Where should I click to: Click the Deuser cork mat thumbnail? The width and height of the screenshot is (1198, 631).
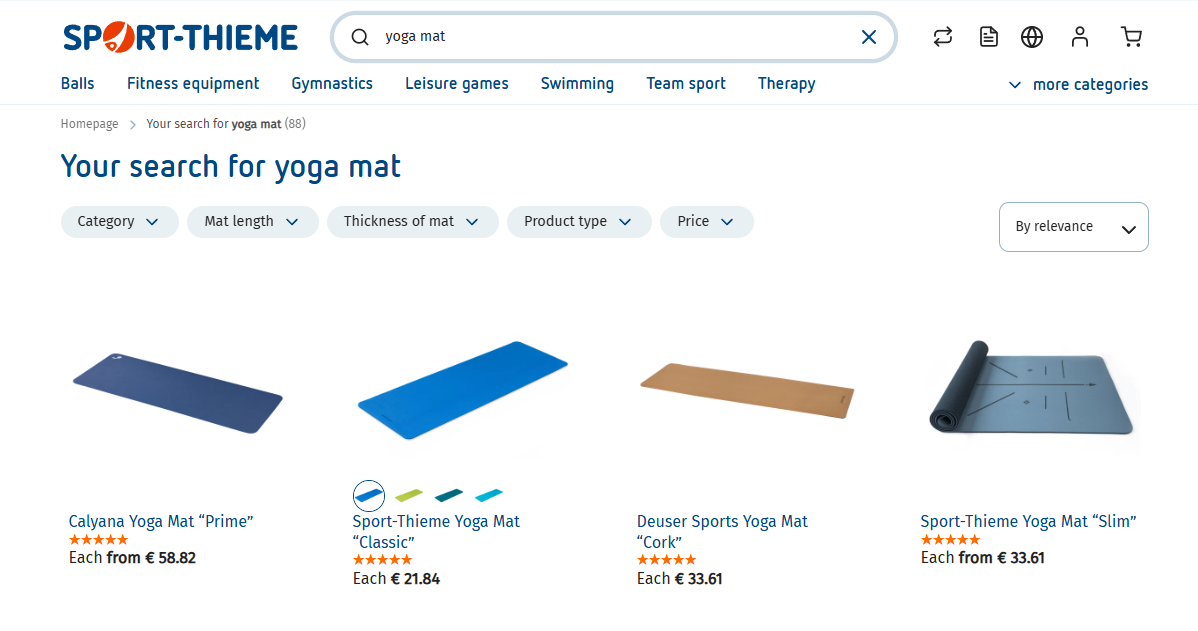746,390
